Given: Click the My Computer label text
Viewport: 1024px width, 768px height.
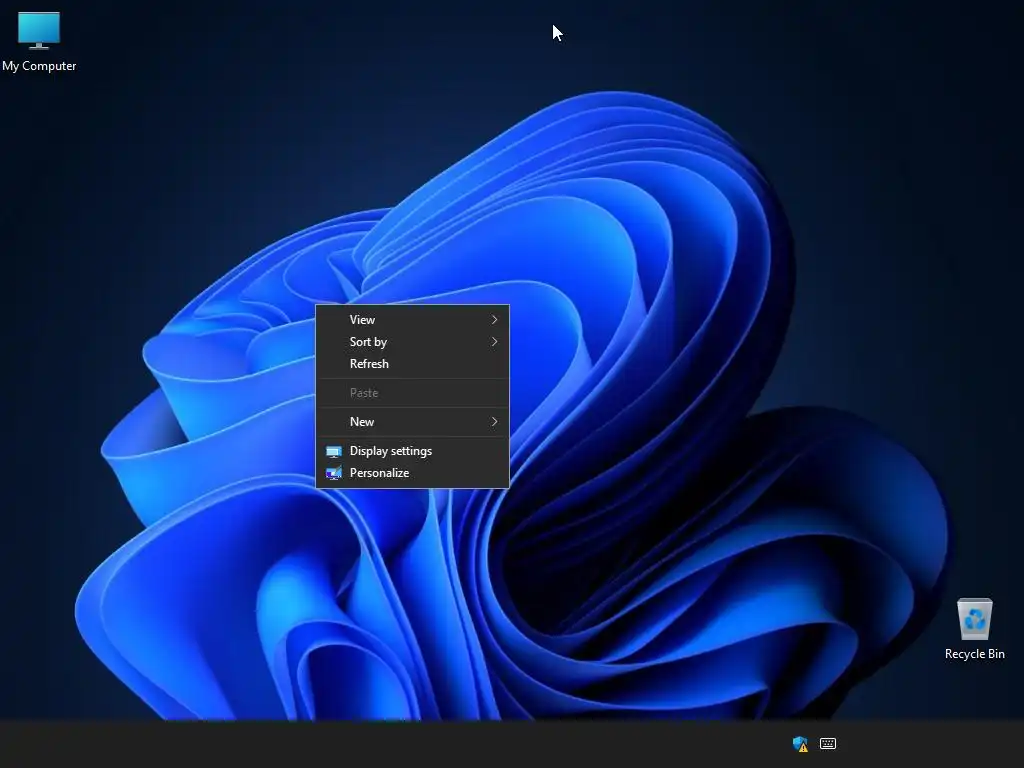Looking at the screenshot, I should click(x=39, y=66).
